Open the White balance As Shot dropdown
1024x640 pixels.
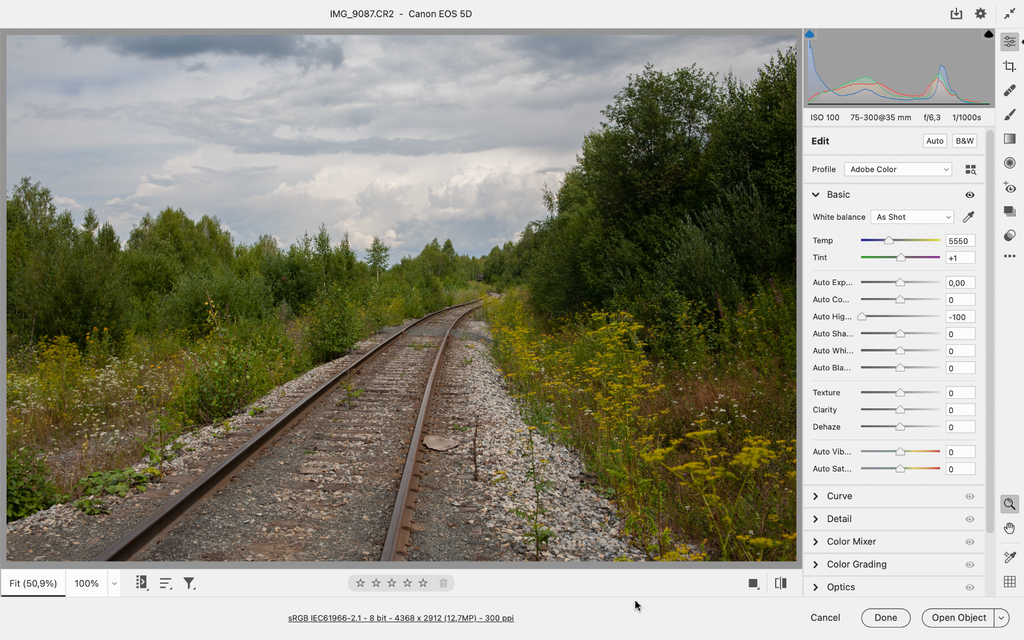tap(912, 217)
